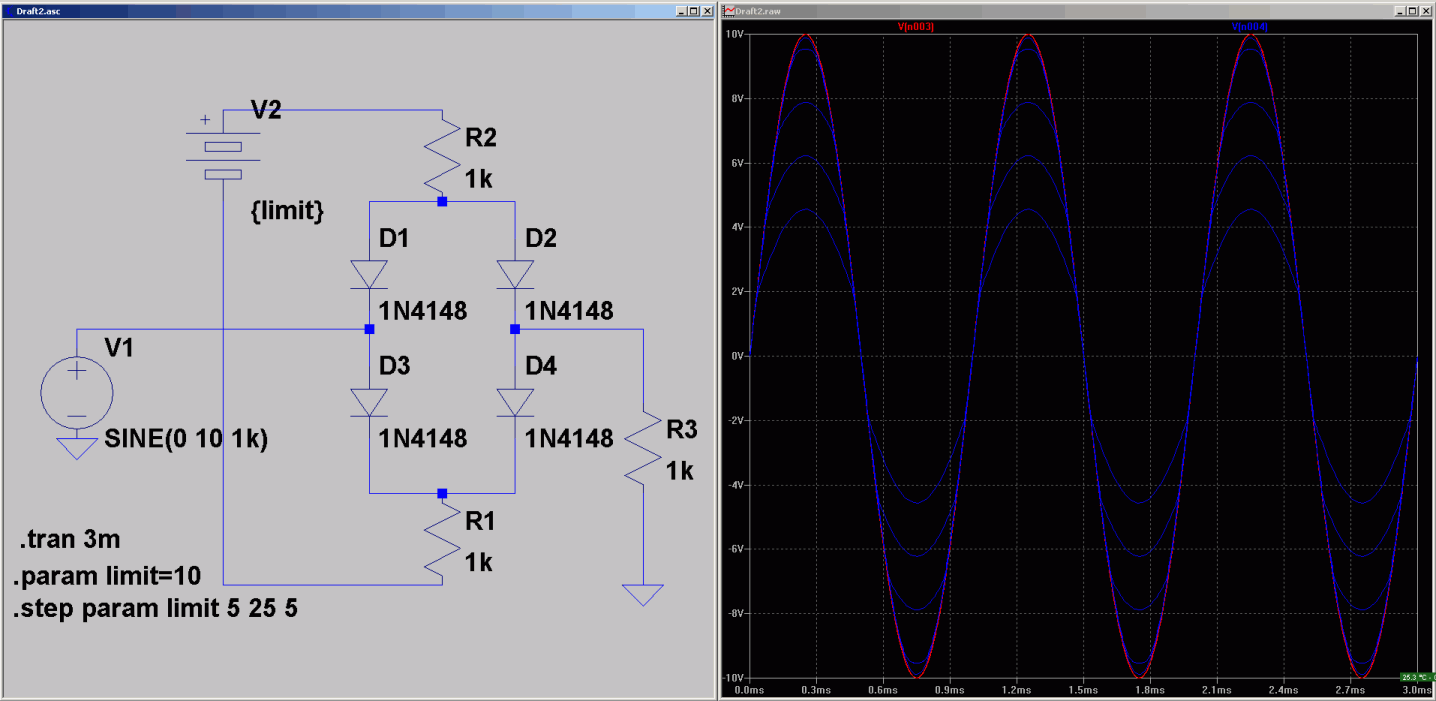
Task: Click the V1 sine voltage source symbol
Action: (x=77, y=393)
